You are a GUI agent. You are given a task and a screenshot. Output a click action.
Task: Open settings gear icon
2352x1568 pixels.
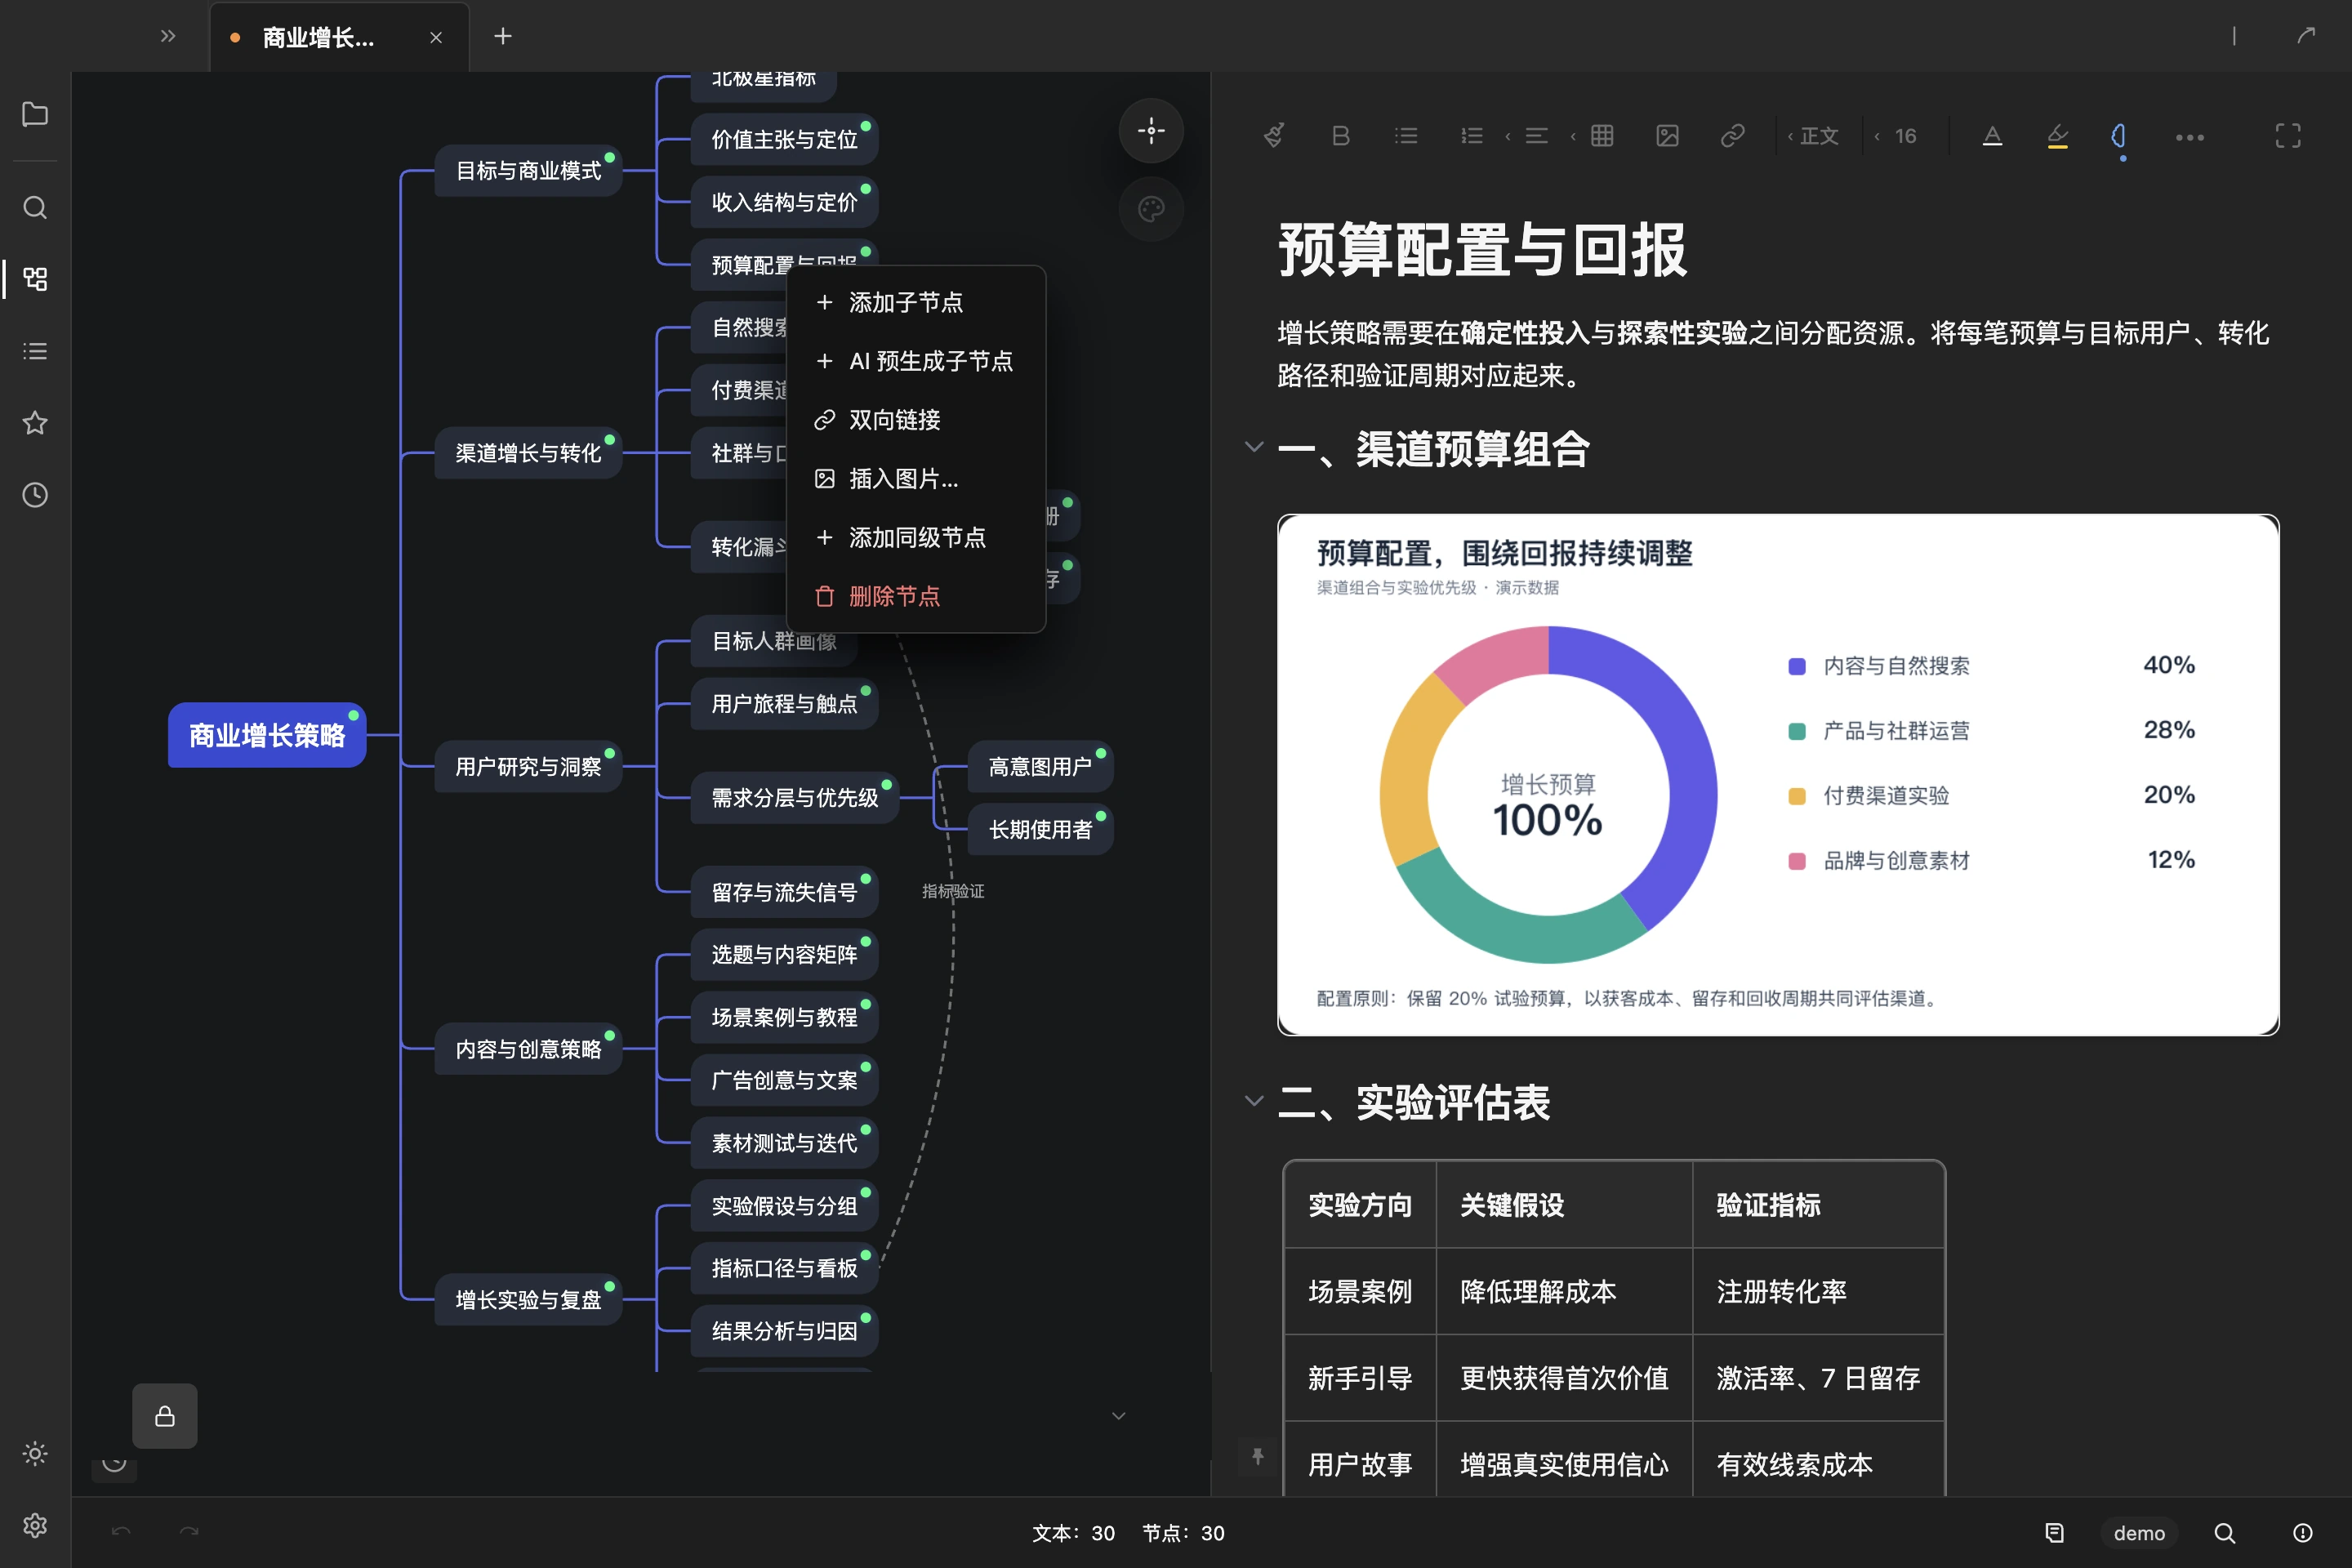click(35, 1525)
